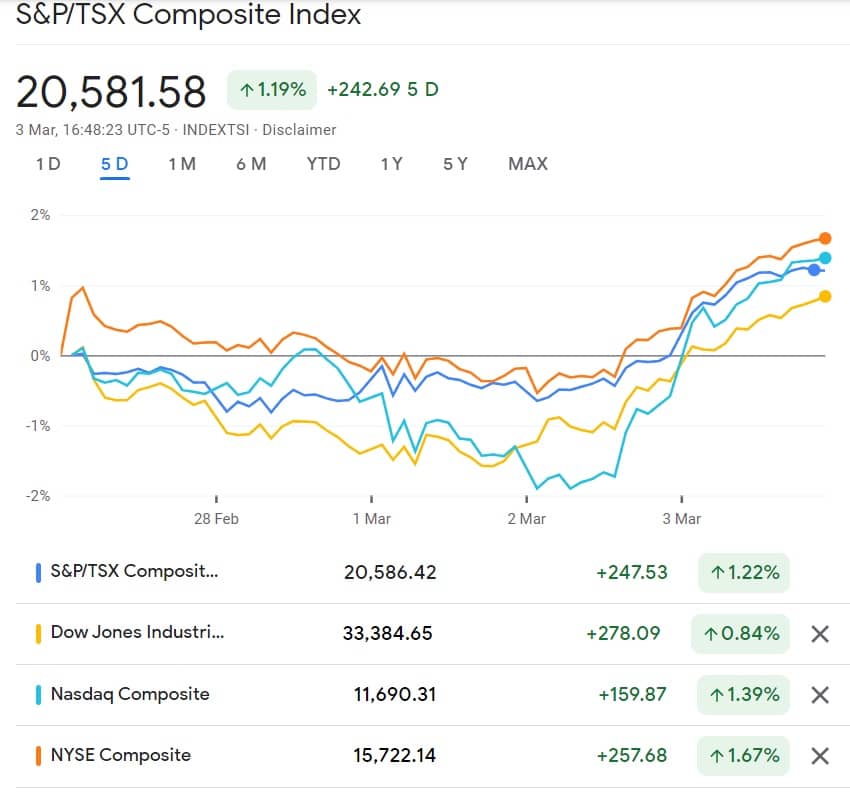Click the 2% axis label
Viewport: 850px width, 797px height.
click(41, 215)
